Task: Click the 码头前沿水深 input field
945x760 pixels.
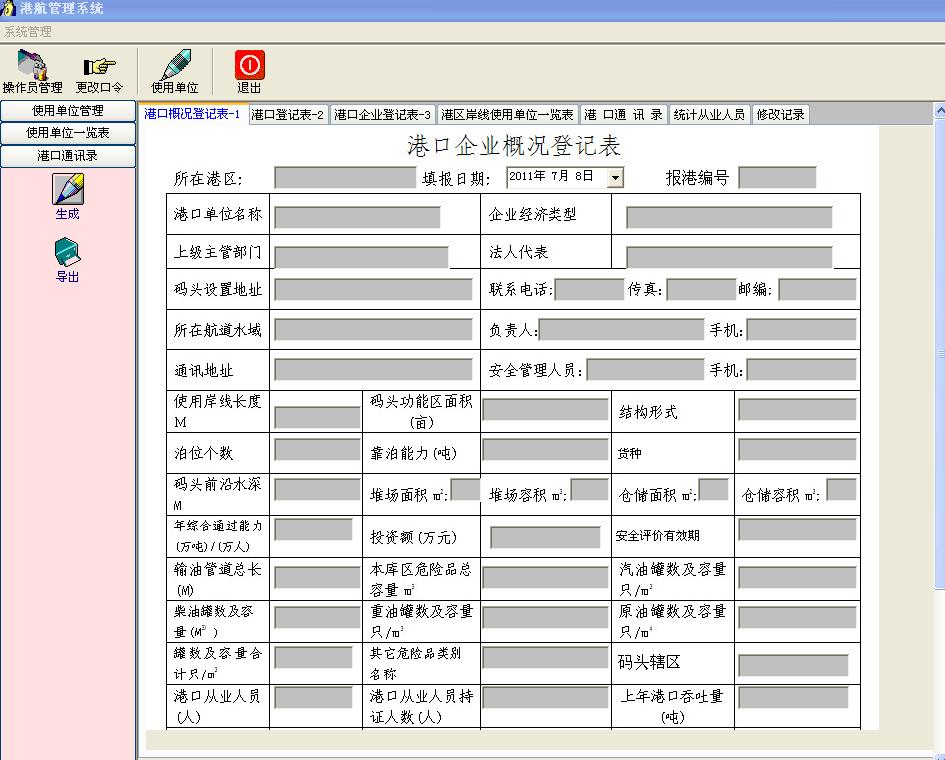Action: point(318,489)
